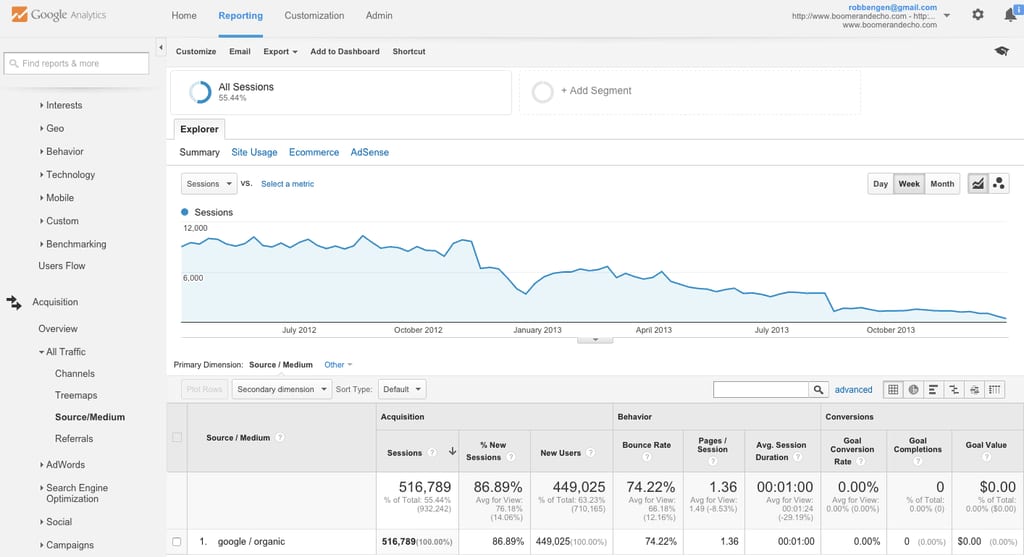
Task: Click the Add Segment empty circle
Action: (542, 92)
